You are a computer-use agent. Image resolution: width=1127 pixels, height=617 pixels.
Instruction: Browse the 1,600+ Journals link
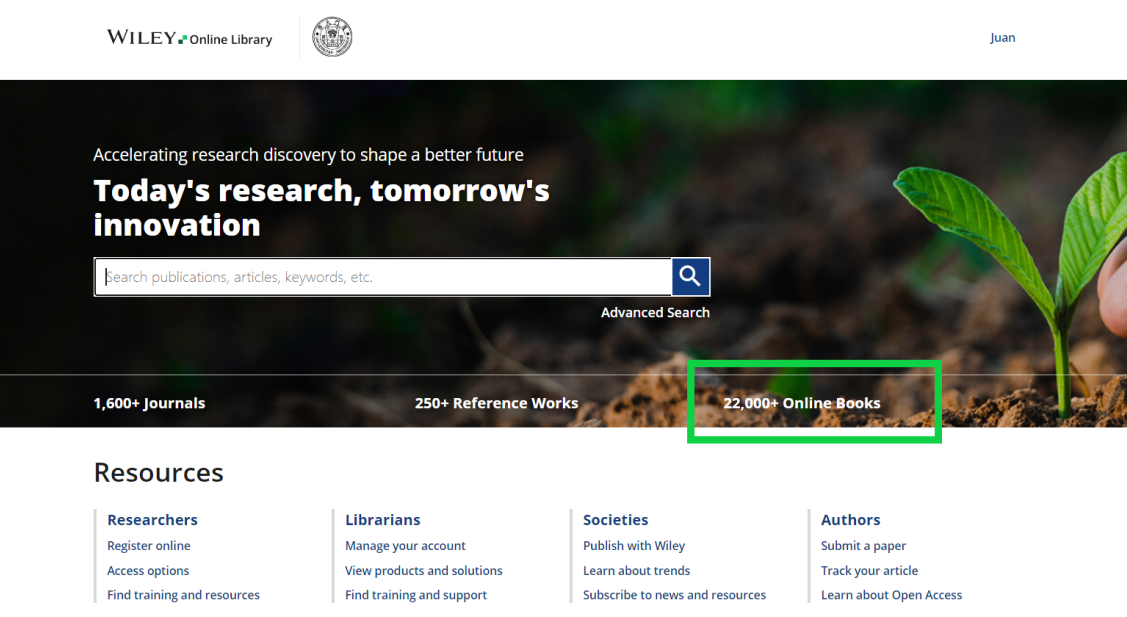(x=149, y=403)
